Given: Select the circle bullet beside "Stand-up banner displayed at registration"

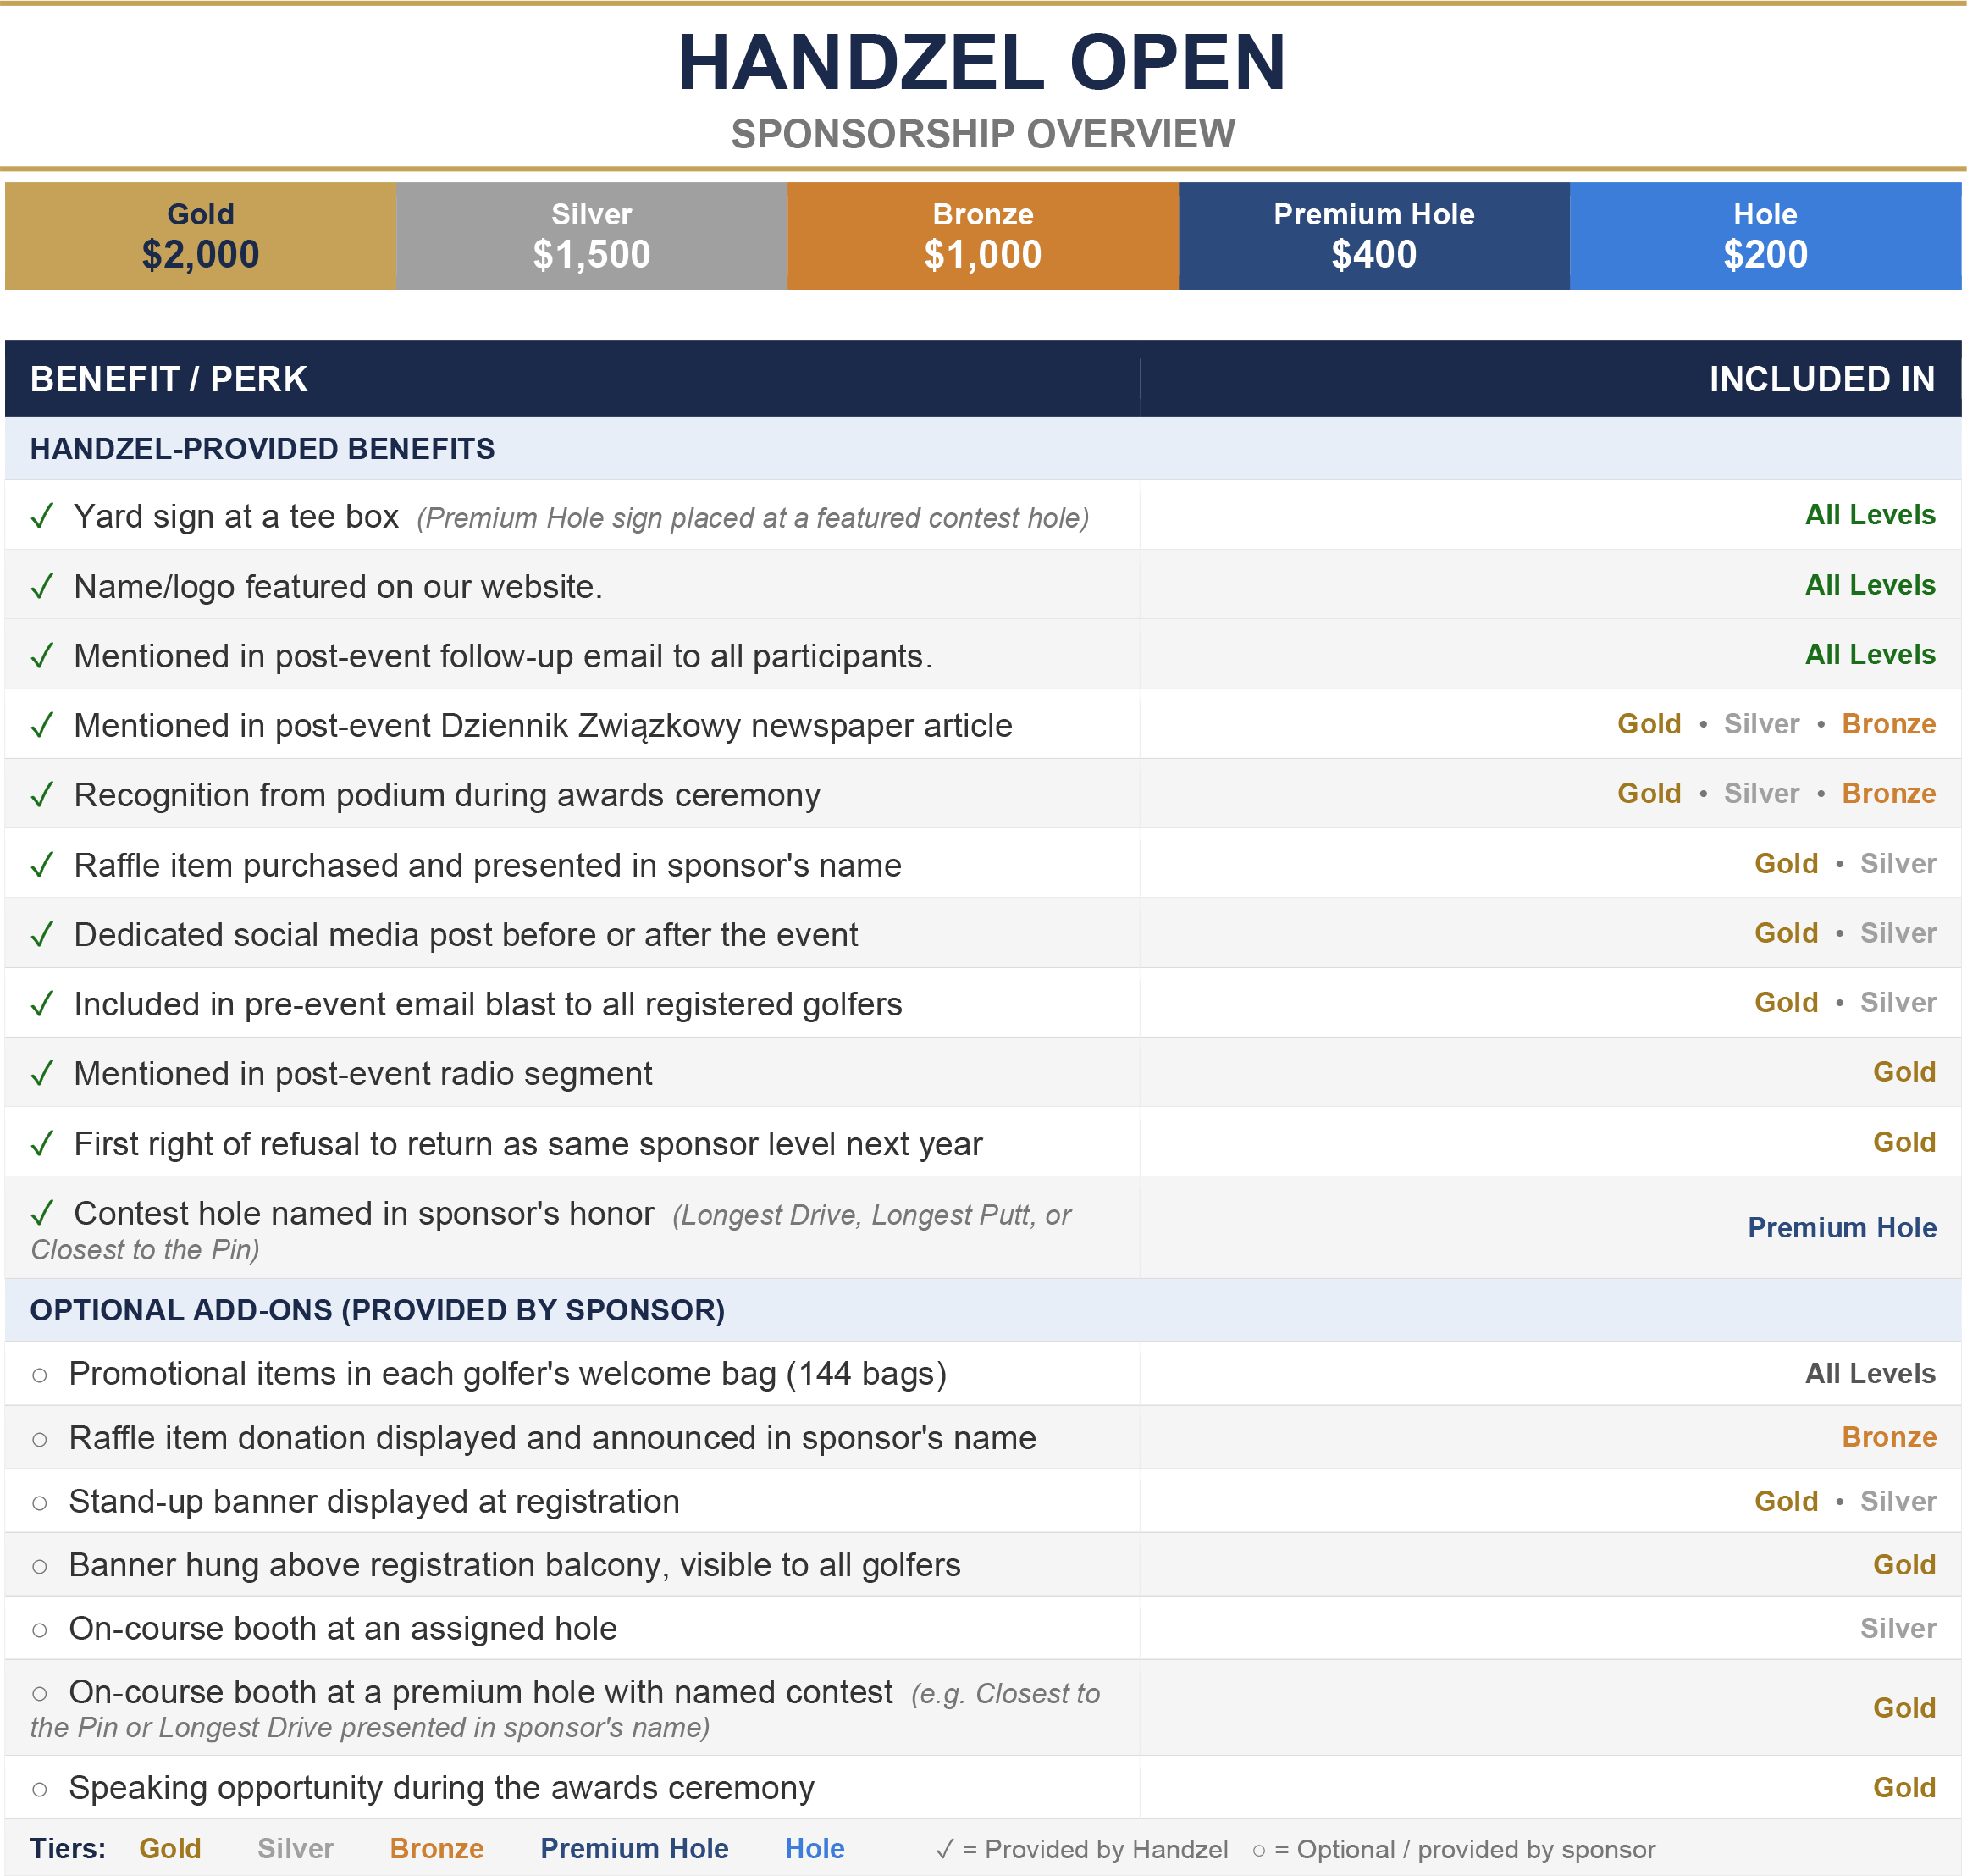Looking at the screenshot, I should point(40,1503).
